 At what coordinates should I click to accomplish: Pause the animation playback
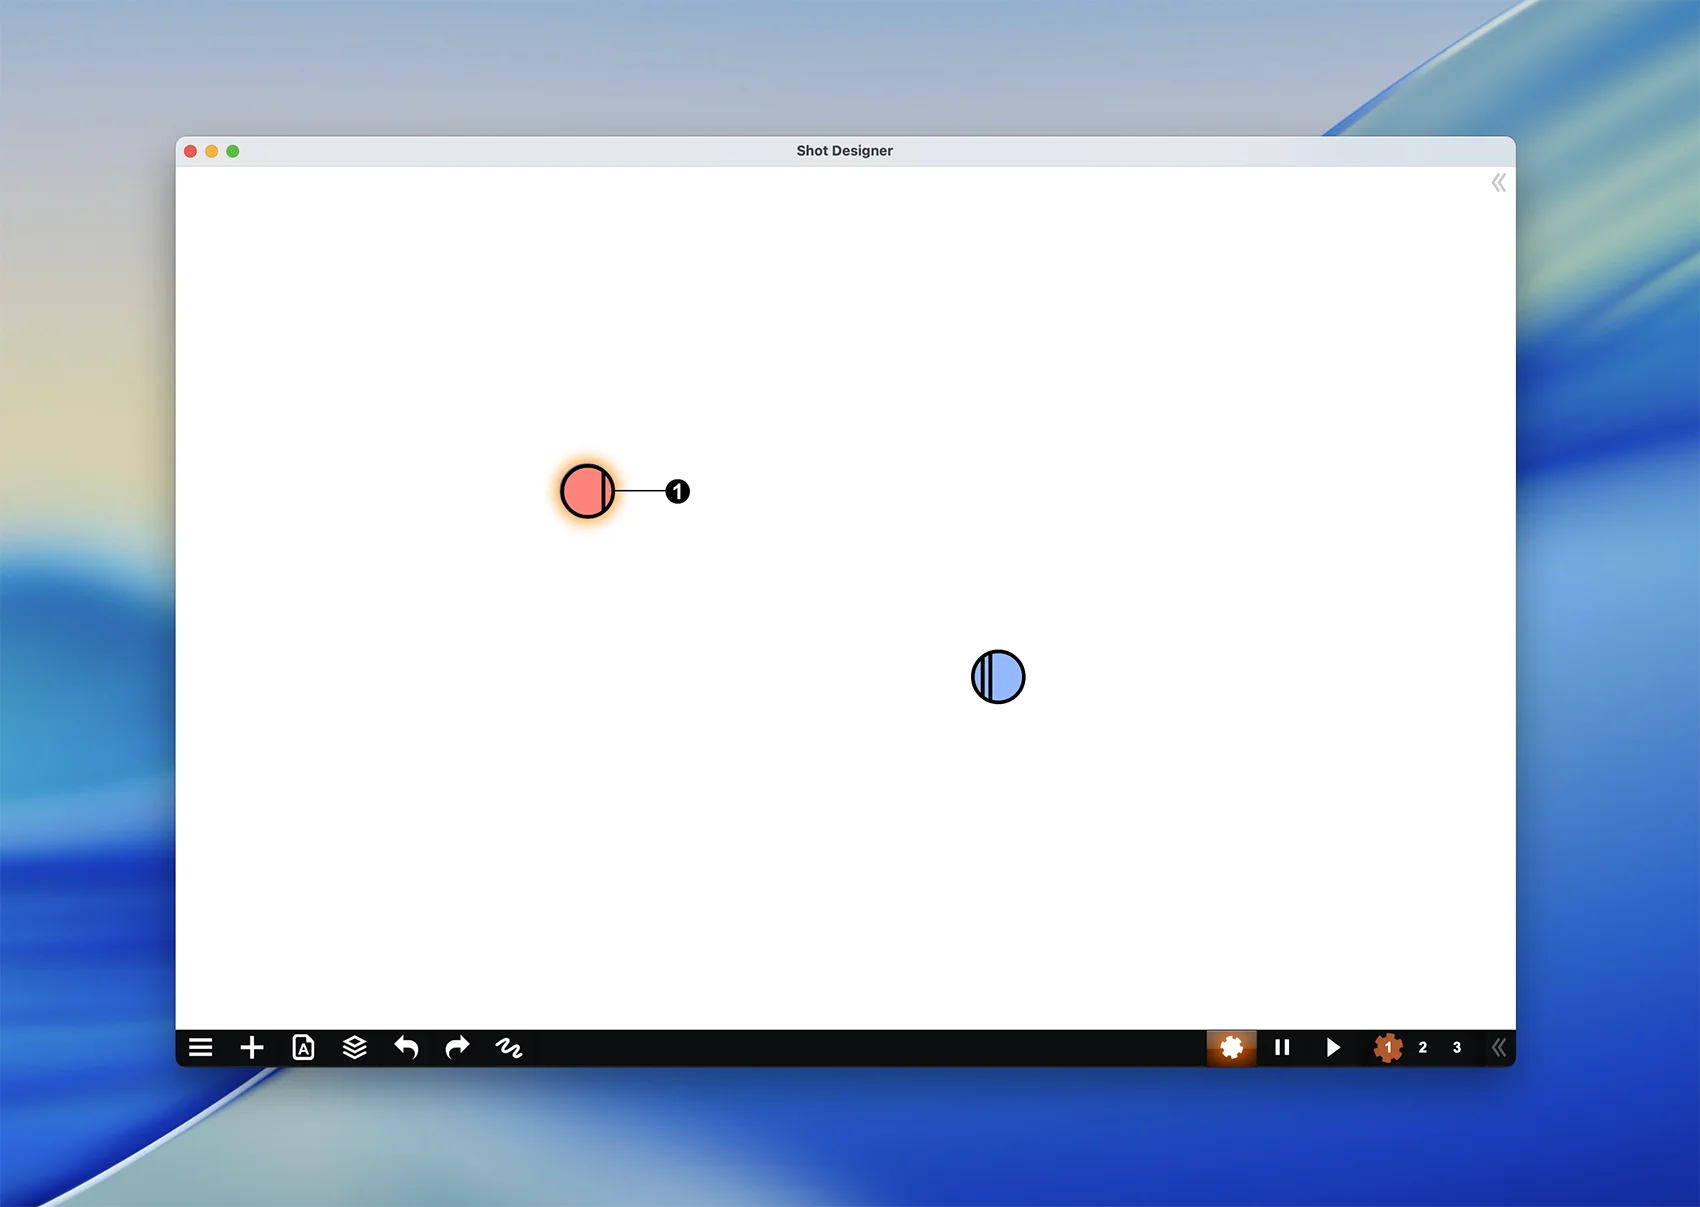point(1282,1047)
